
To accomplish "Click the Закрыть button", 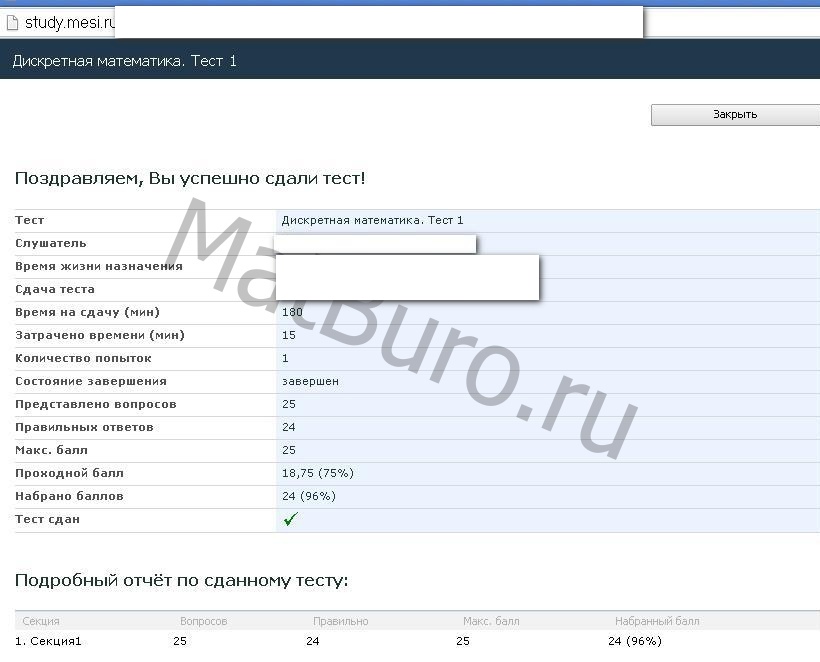I will click(x=735, y=115).
